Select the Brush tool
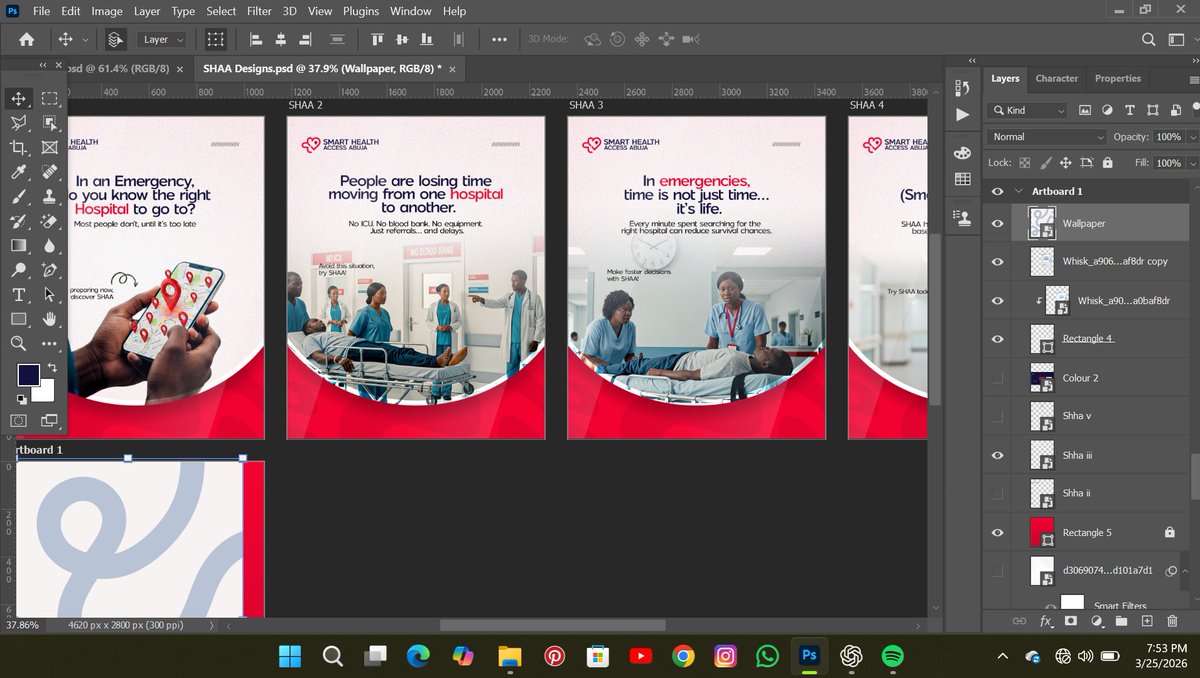Image resolution: width=1200 pixels, height=678 pixels. click(x=18, y=196)
